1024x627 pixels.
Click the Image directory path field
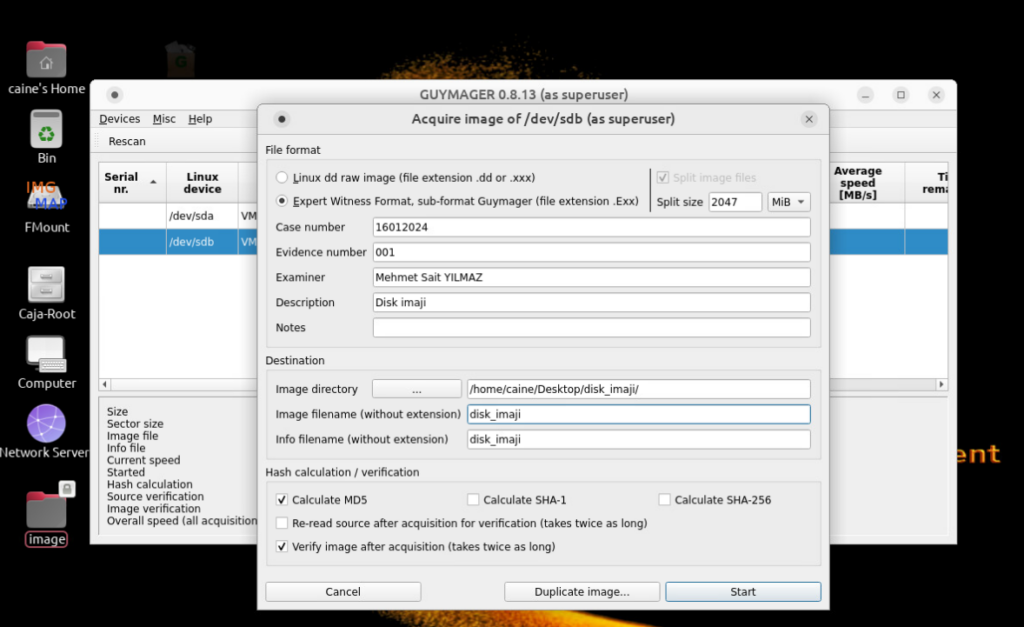click(x=639, y=389)
